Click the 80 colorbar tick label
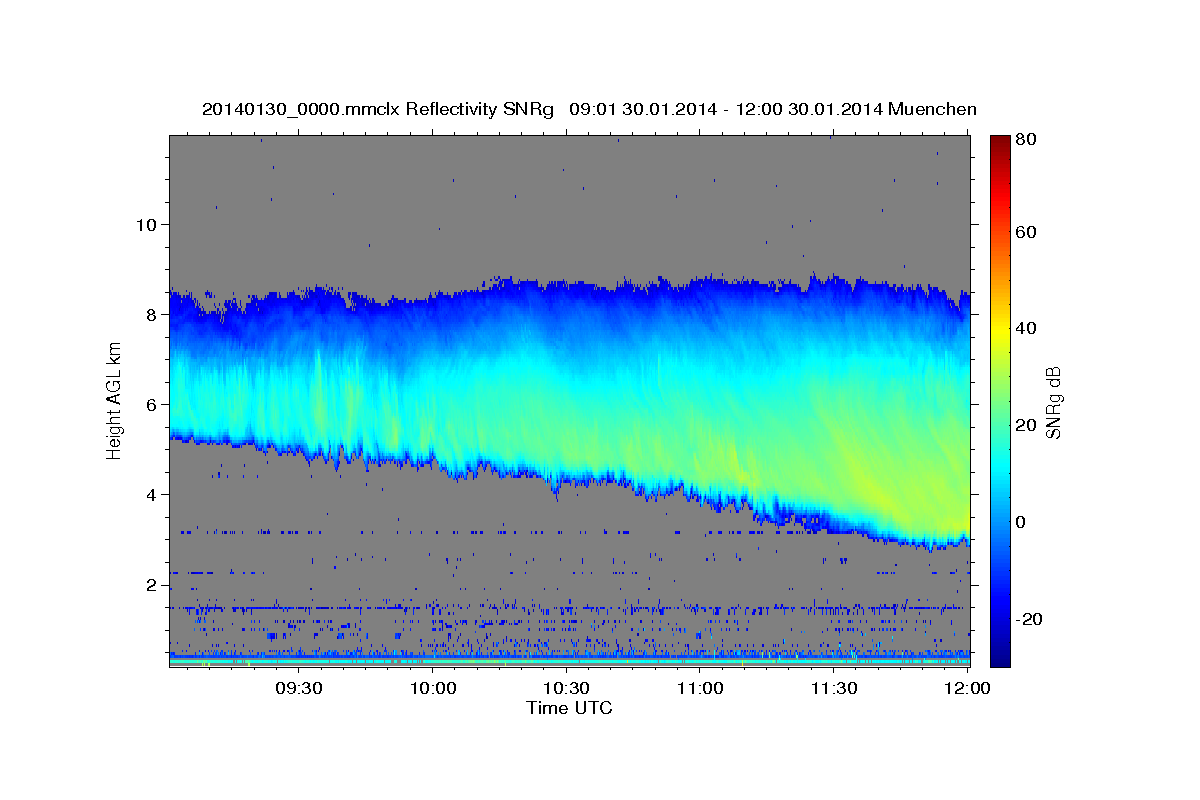 (x=1025, y=140)
